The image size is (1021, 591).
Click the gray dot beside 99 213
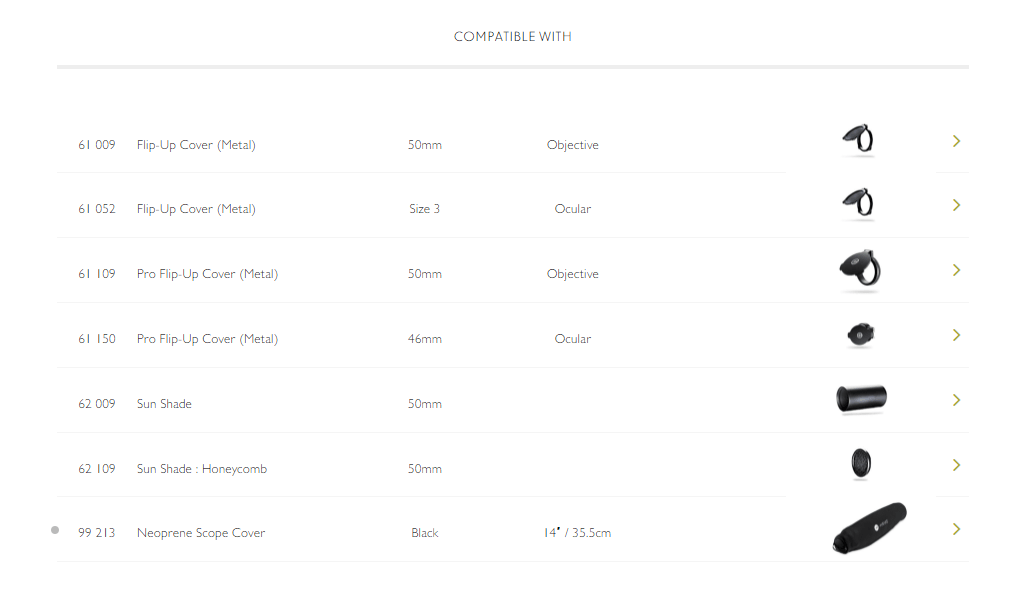[x=55, y=530]
